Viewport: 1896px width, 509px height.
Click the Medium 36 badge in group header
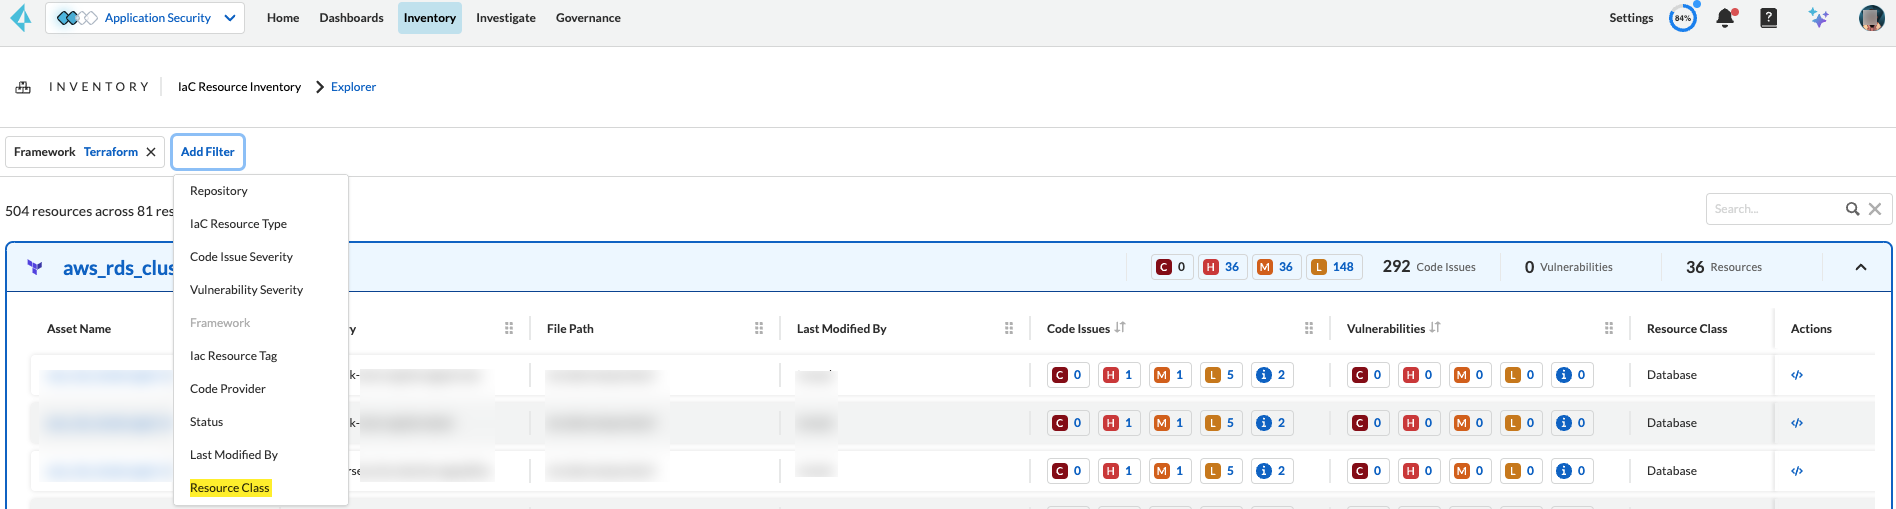coord(1276,267)
